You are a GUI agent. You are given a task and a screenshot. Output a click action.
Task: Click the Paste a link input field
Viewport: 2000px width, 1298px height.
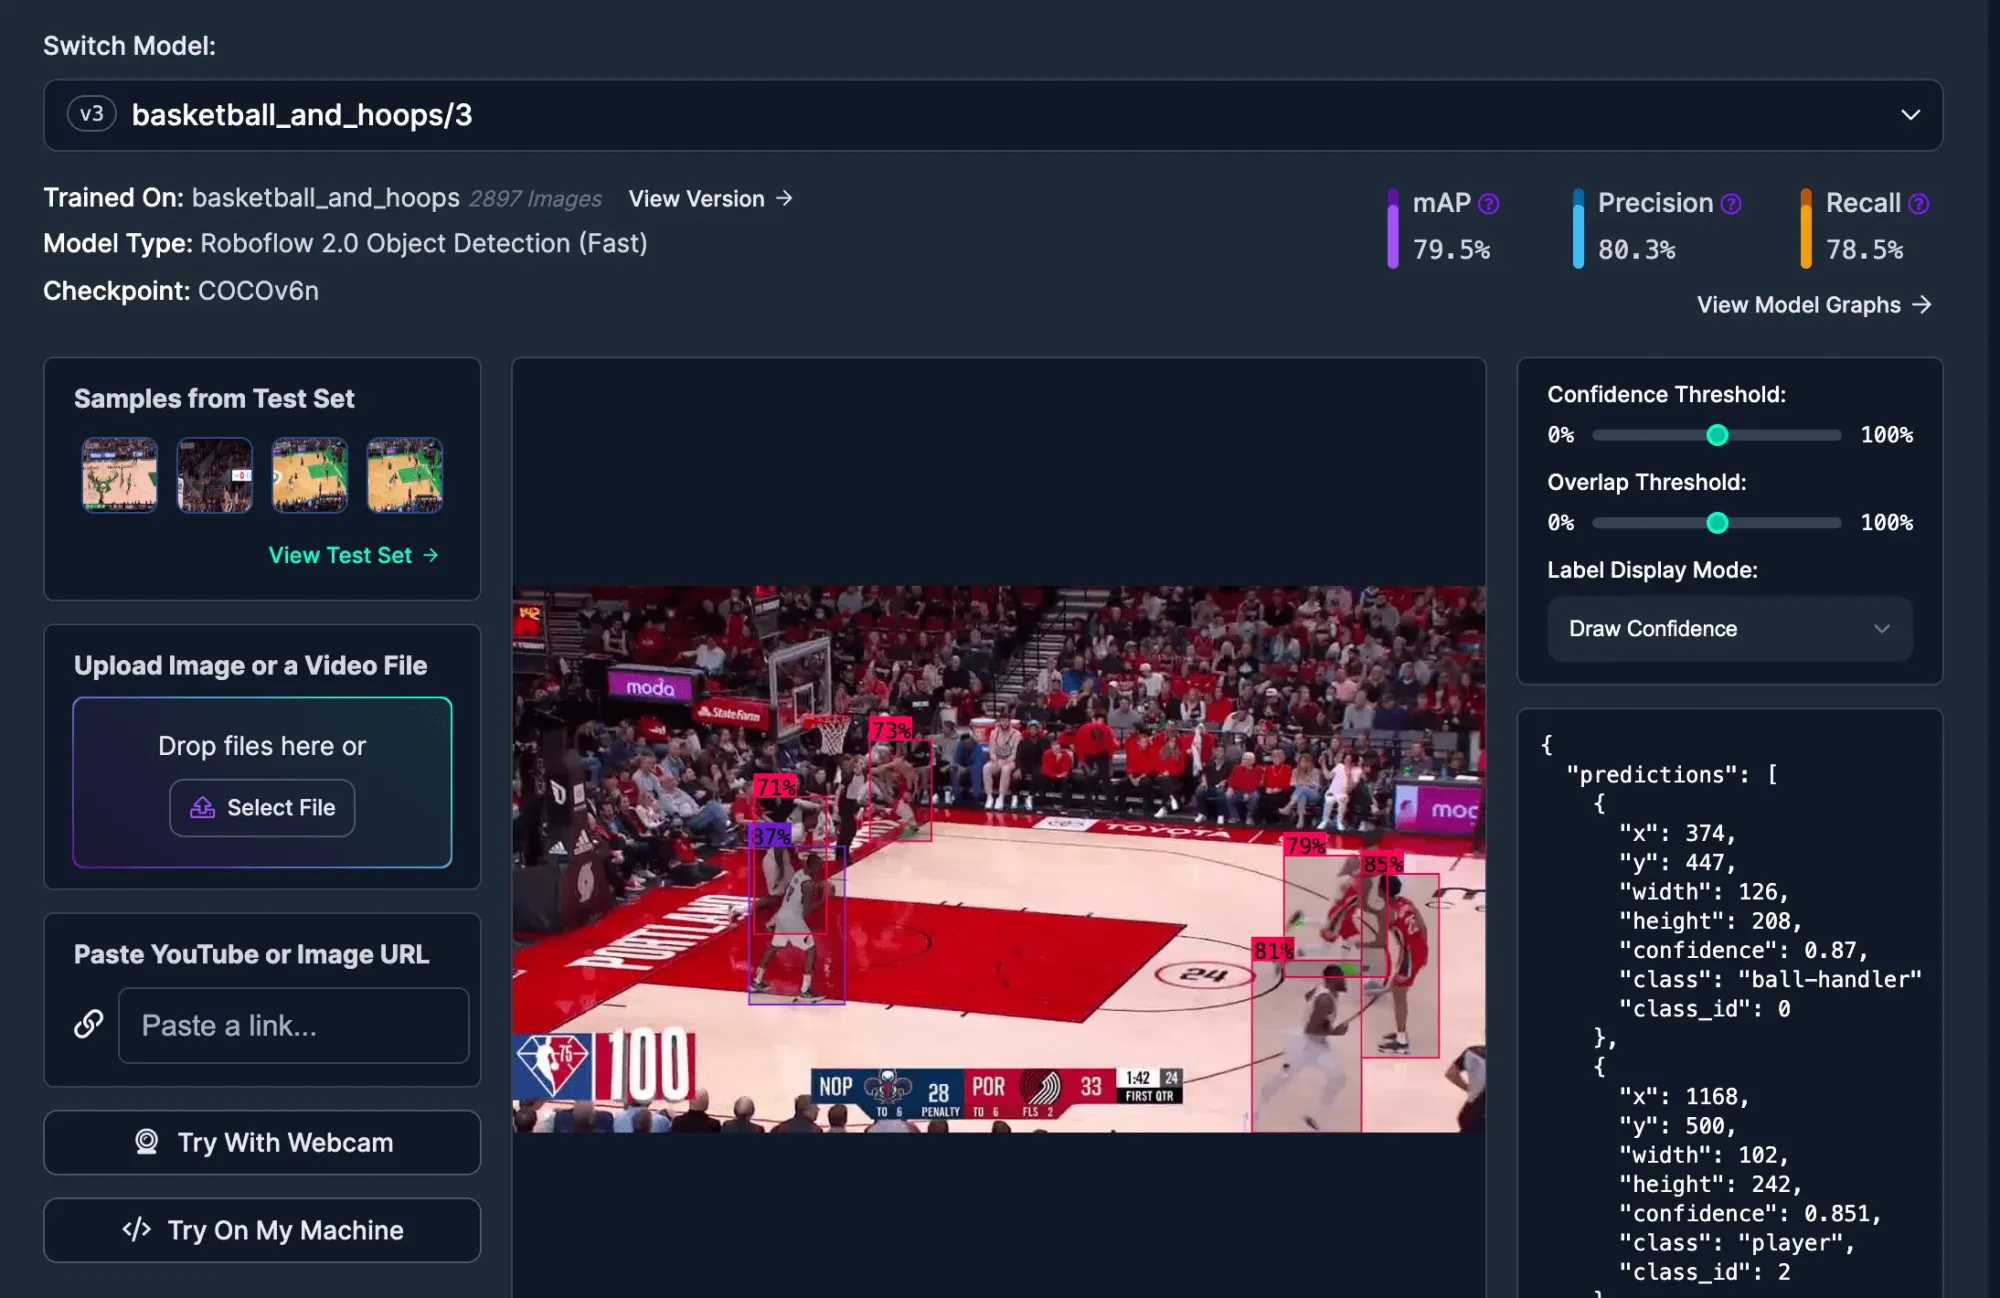pos(293,1025)
